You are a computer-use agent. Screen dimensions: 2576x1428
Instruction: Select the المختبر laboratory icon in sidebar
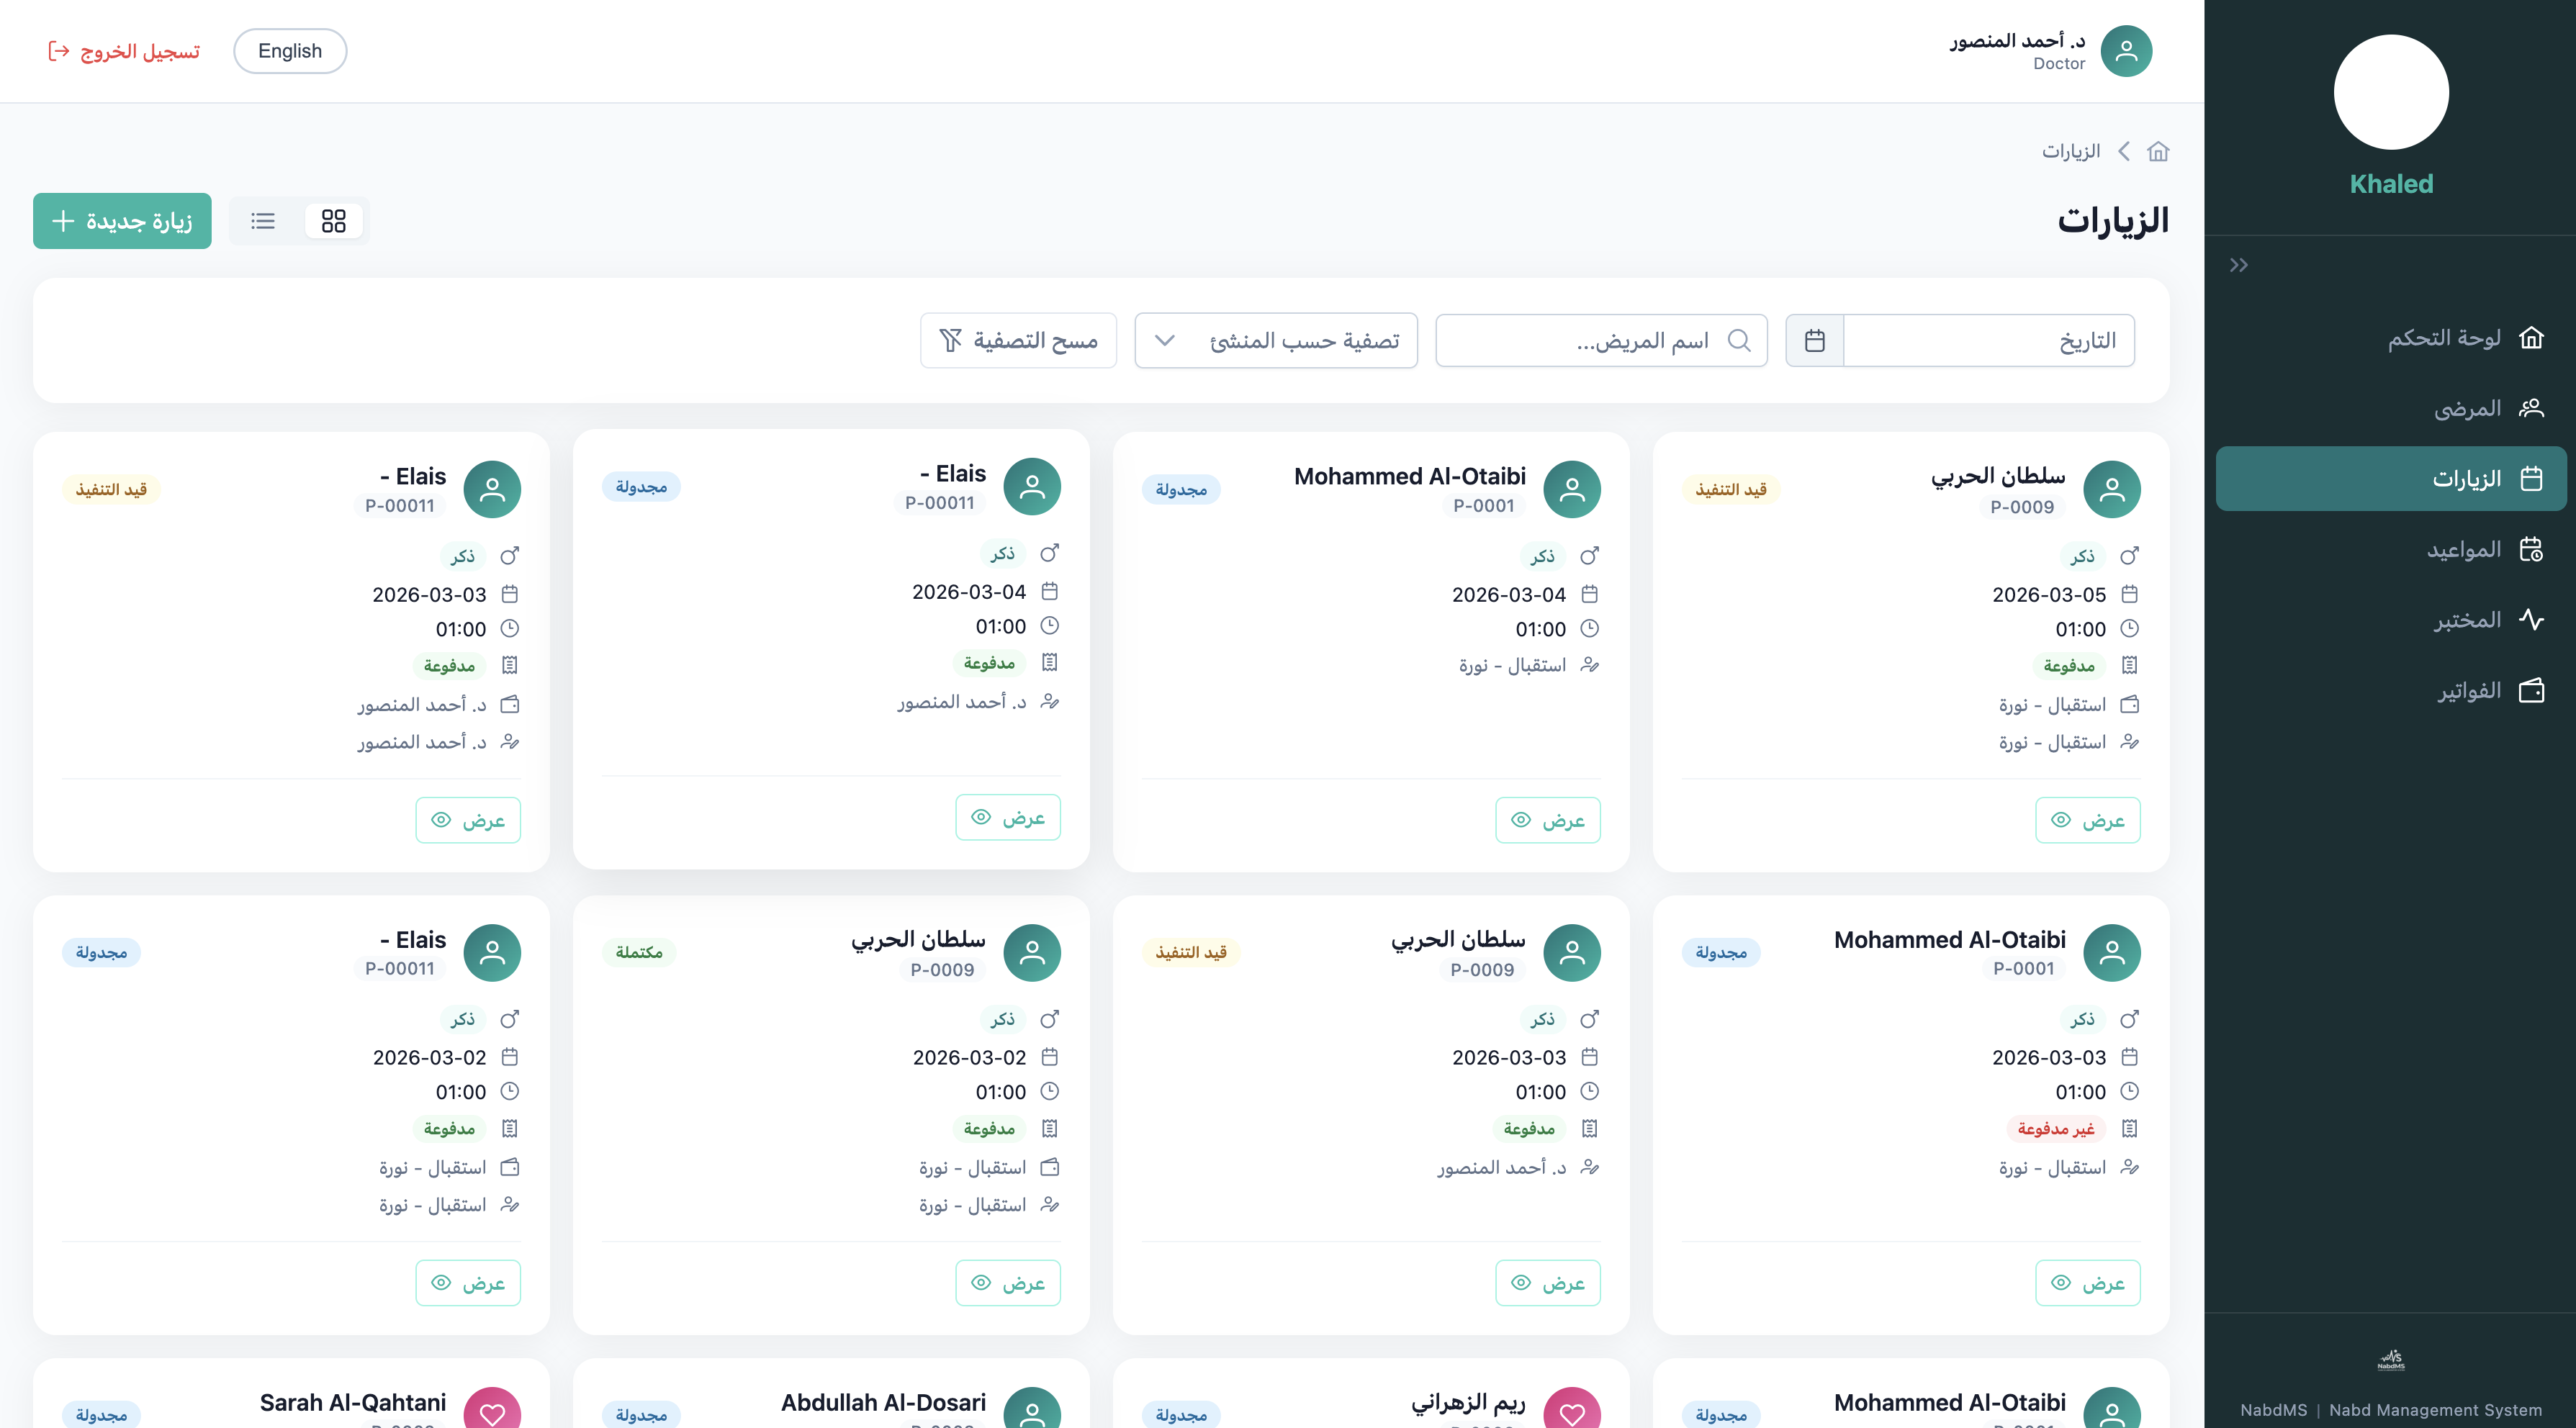tap(2533, 619)
